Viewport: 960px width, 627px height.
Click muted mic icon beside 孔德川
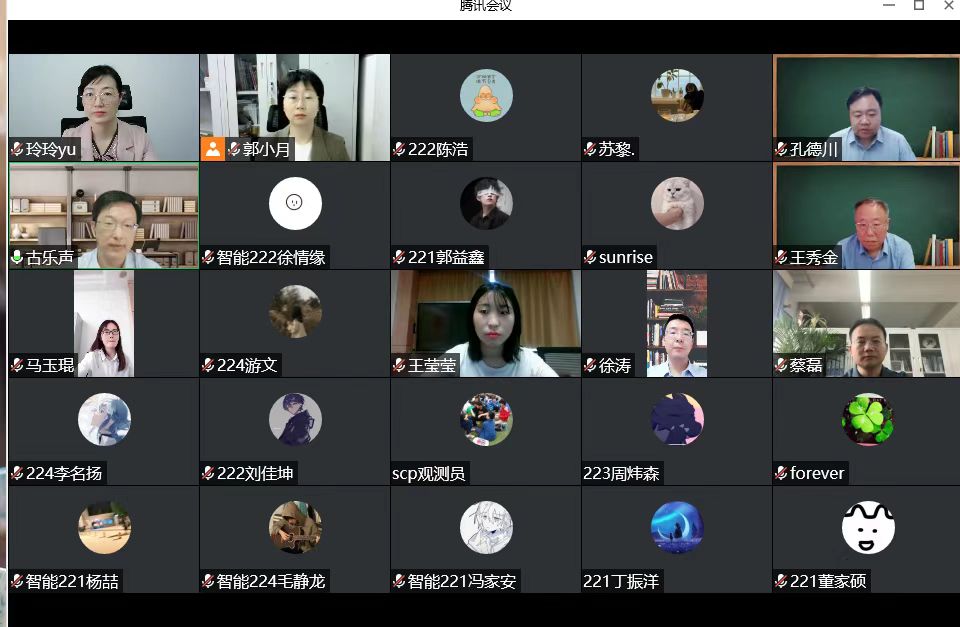[781, 149]
